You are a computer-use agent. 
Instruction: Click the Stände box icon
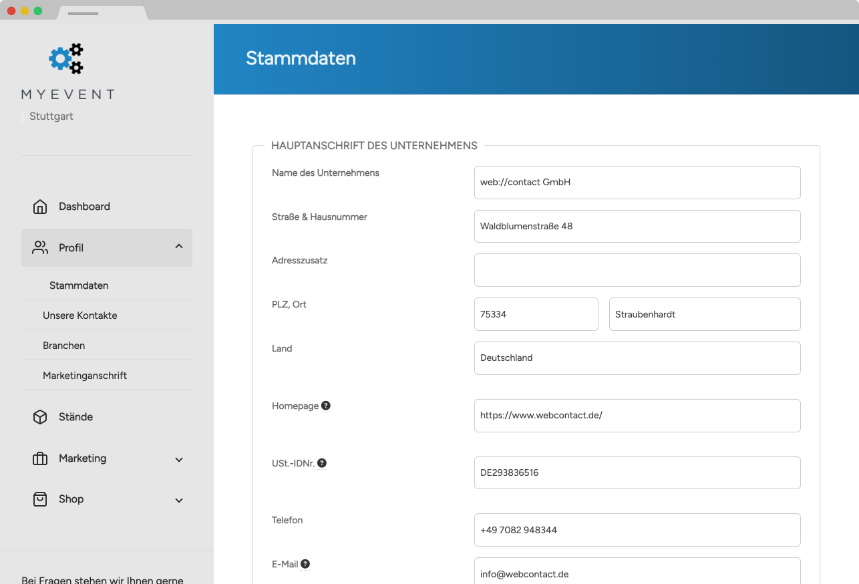point(40,417)
